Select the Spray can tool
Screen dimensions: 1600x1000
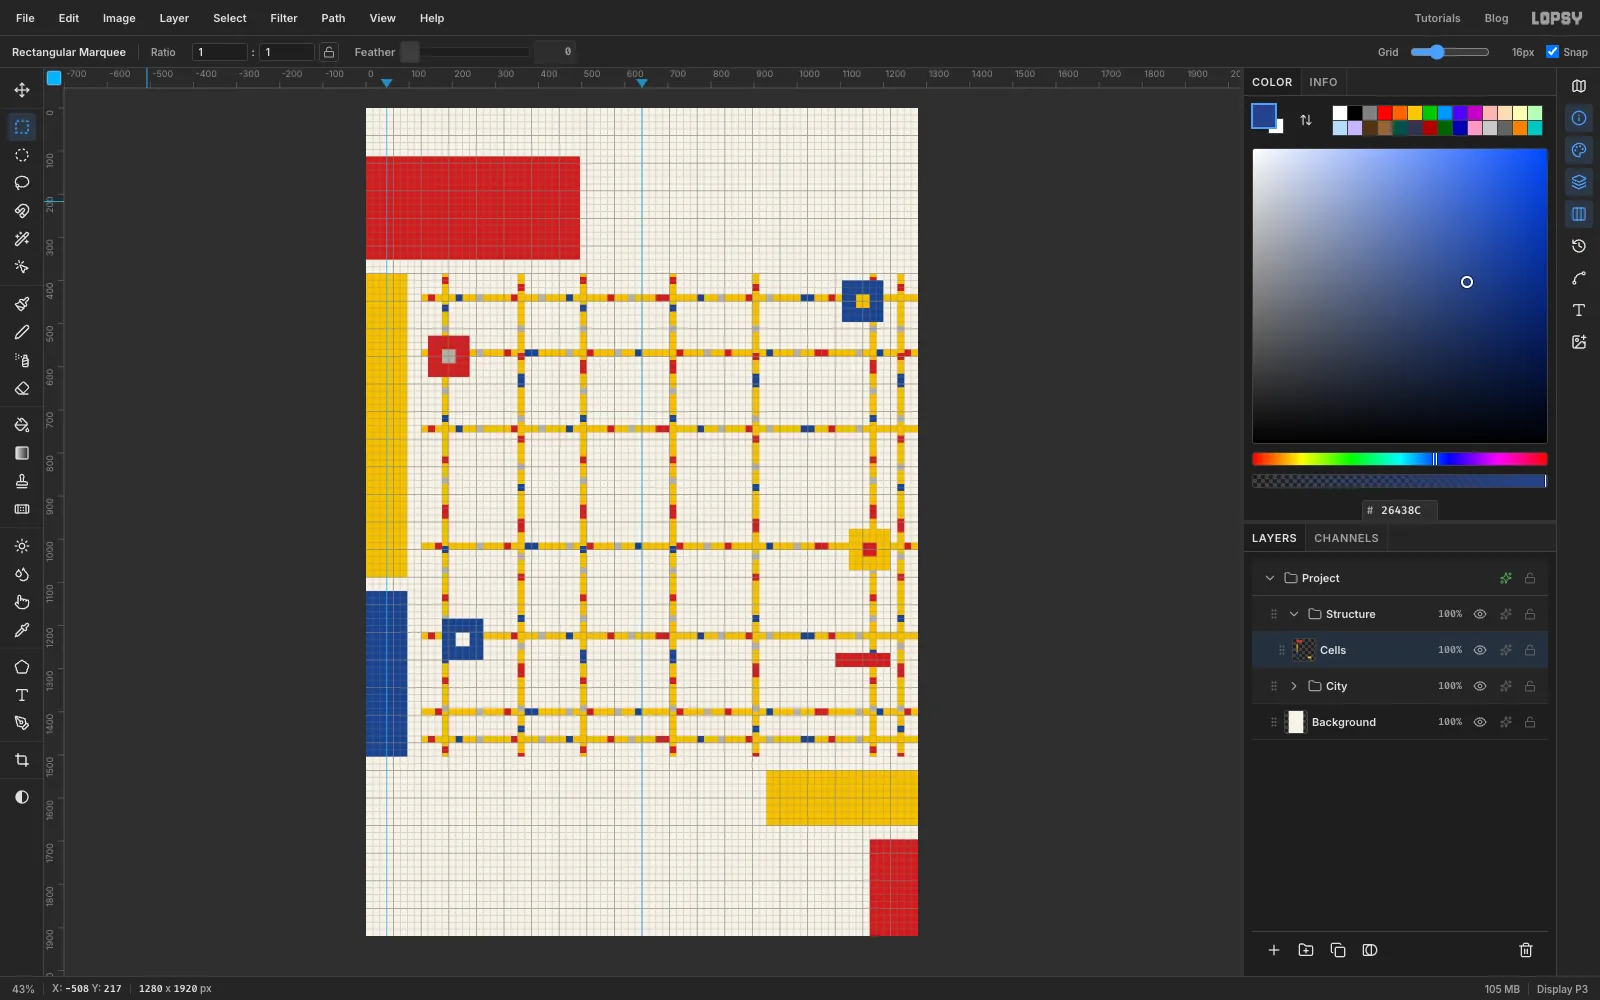[x=22, y=360]
